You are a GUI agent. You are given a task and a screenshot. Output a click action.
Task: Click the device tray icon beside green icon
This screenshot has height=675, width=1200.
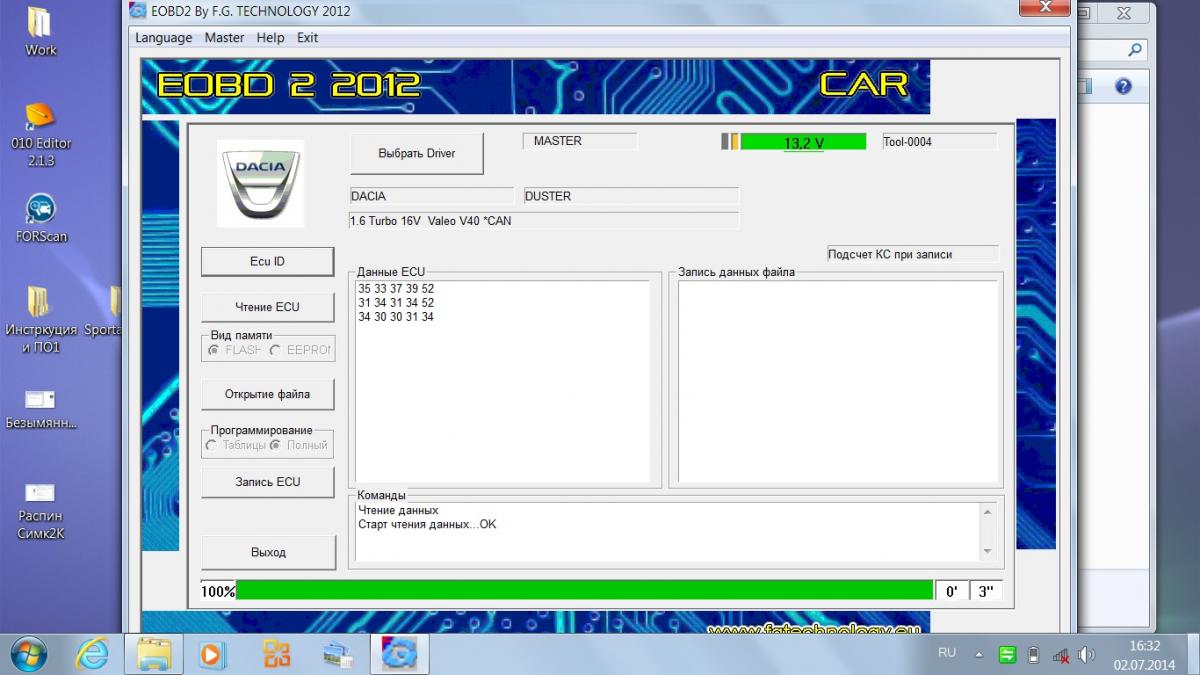[1034, 655]
